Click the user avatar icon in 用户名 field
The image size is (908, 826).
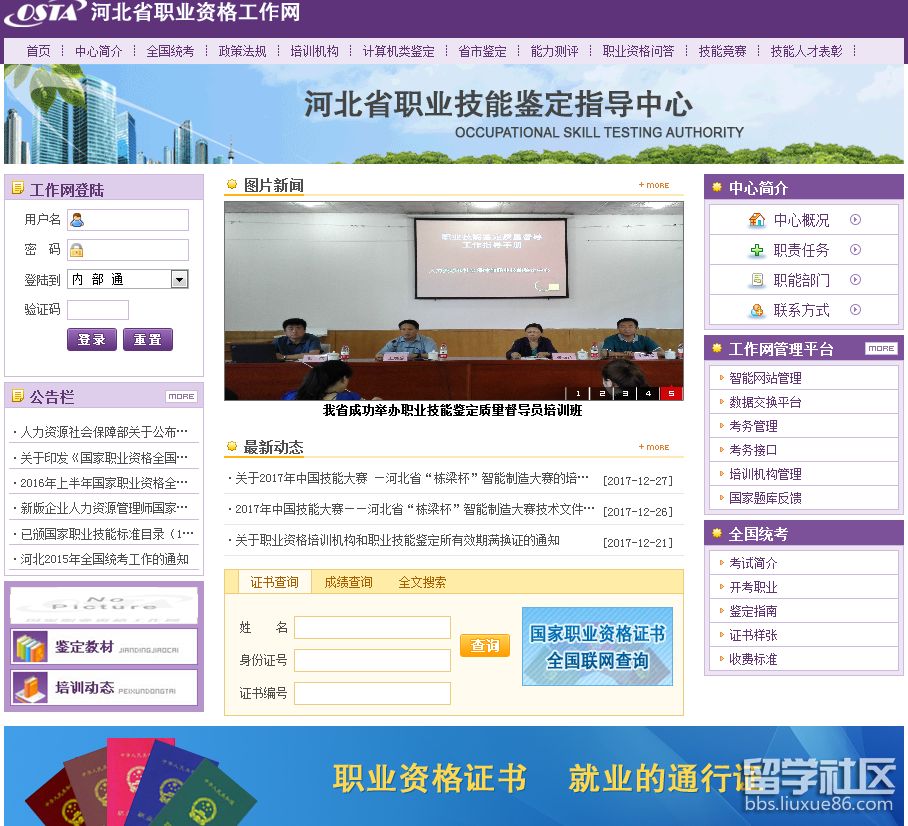(77, 221)
